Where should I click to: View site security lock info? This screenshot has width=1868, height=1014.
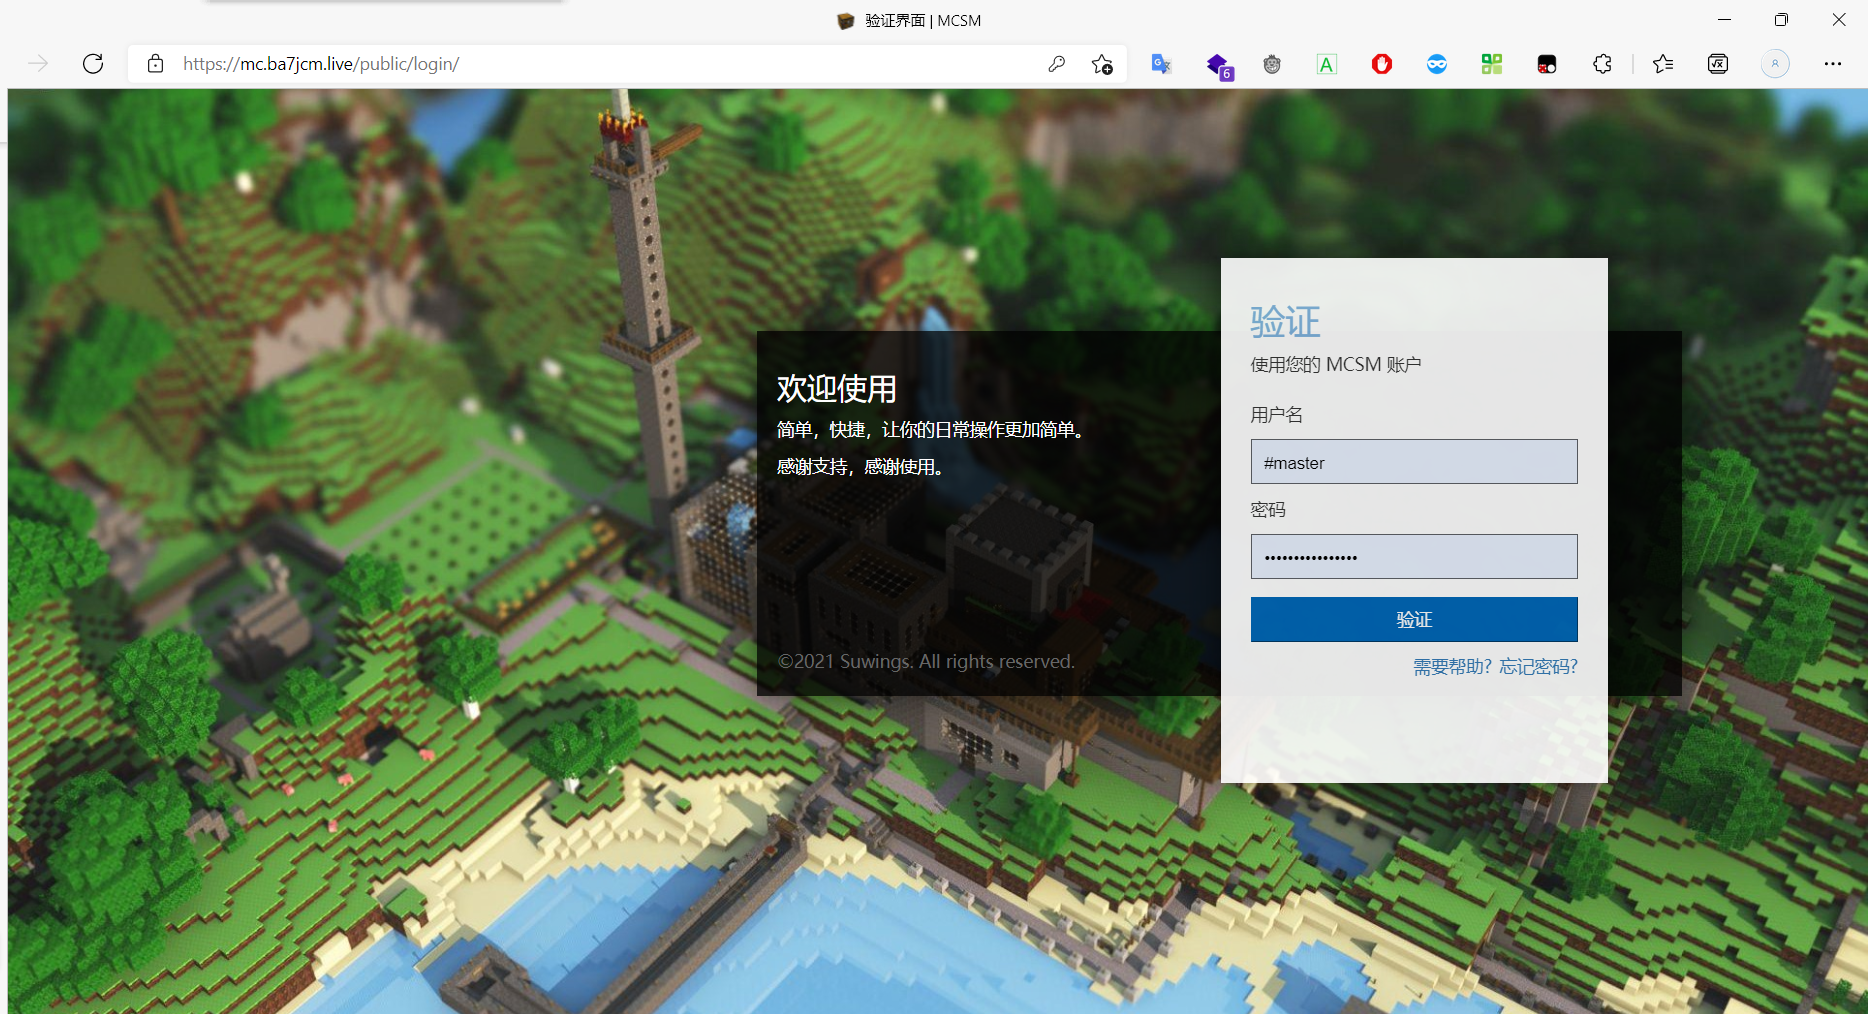[x=155, y=64]
